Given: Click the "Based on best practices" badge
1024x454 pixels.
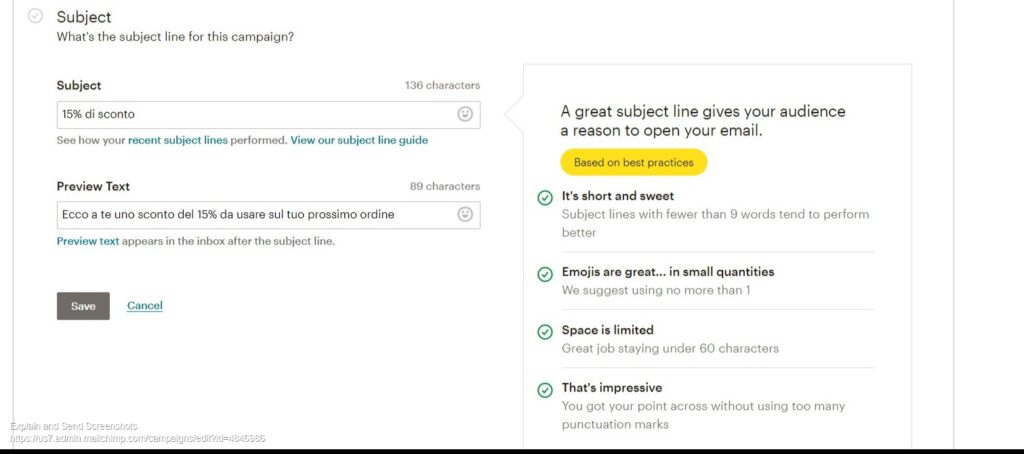Looking at the screenshot, I should 633,162.
